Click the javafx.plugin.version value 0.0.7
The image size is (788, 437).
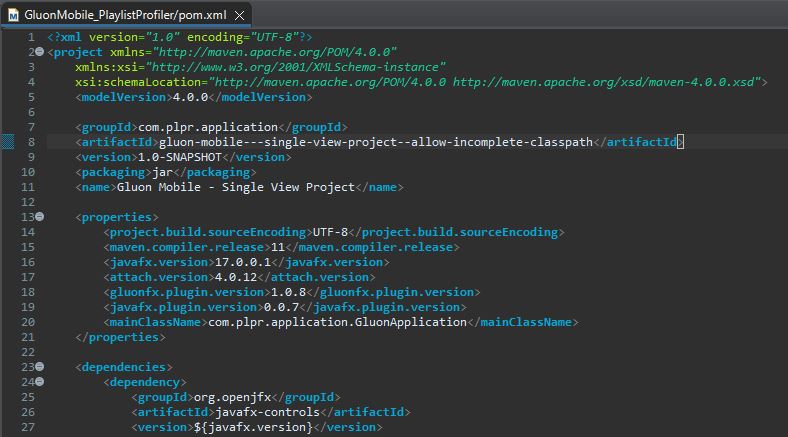tap(281, 307)
